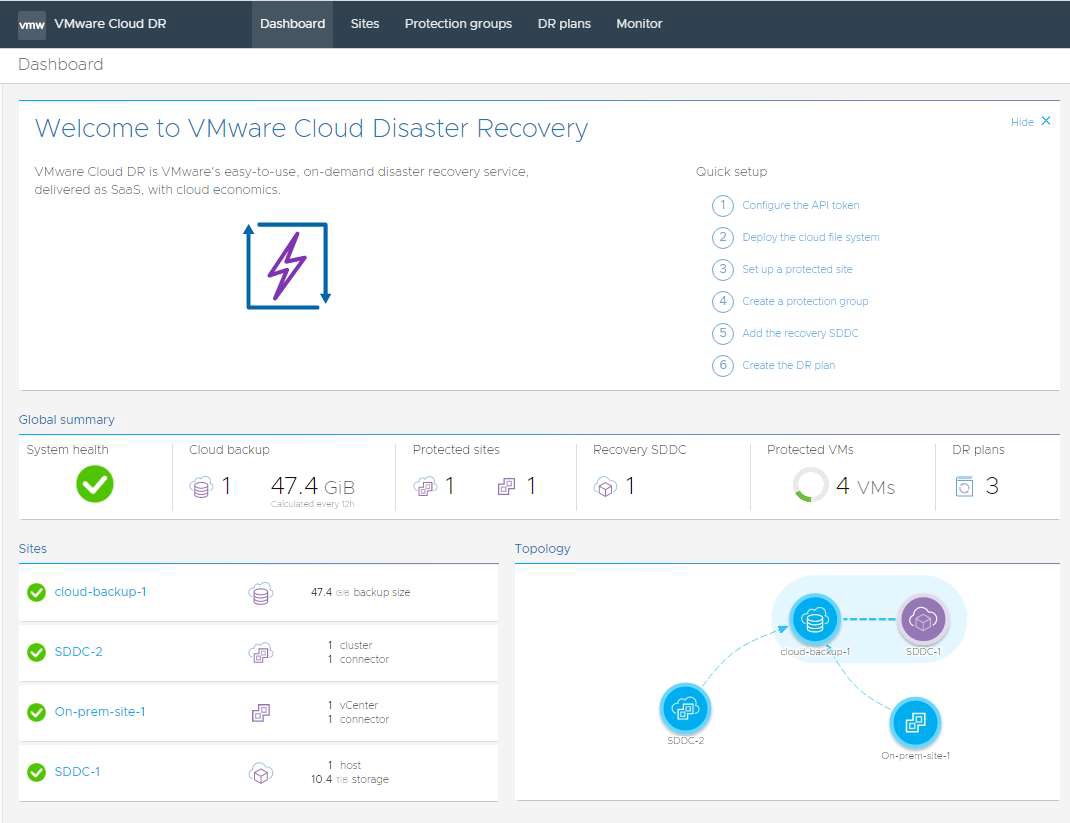Click the Protected VMs progress ring
The height and width of the screenshot is (823, 1070).
click(x=811, y=485)
